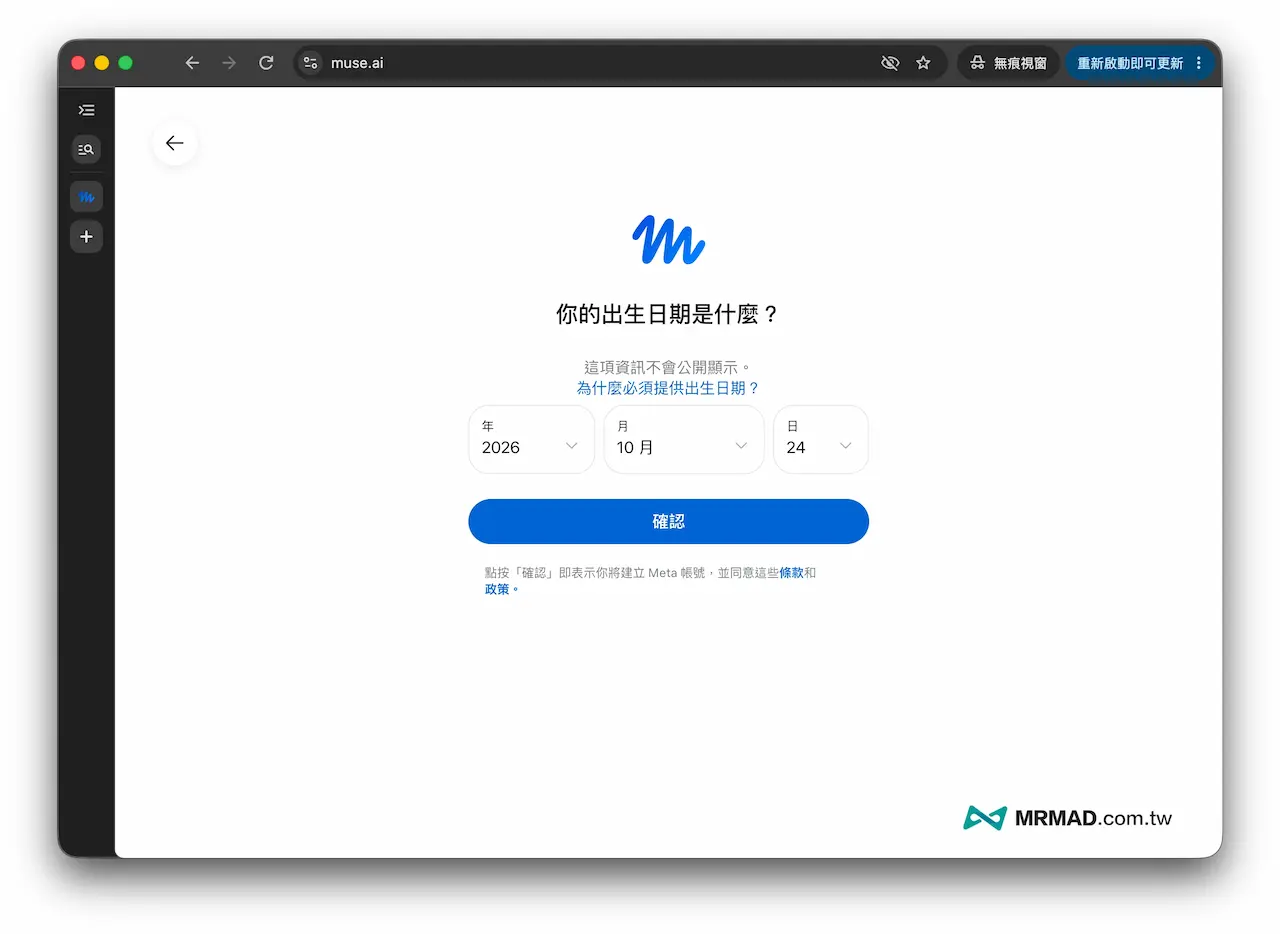Open site information icon in address bar
Image resolution: width=1280 pixels, height=934 pixels.
[310, 63]
